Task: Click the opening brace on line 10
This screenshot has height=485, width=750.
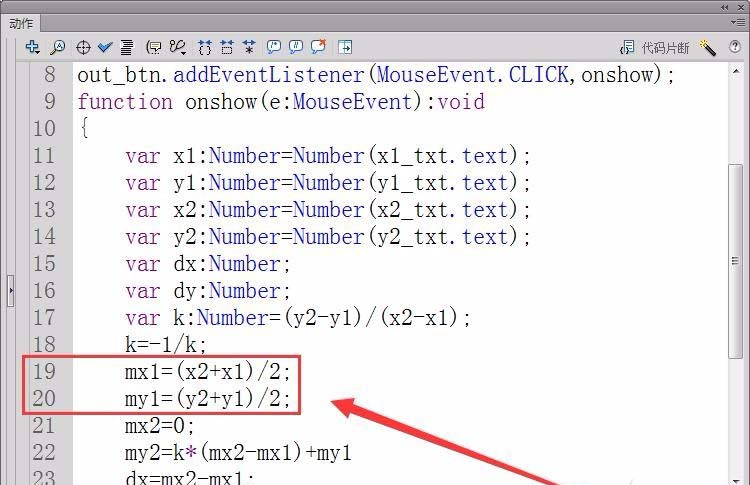Action: (84, 128)
